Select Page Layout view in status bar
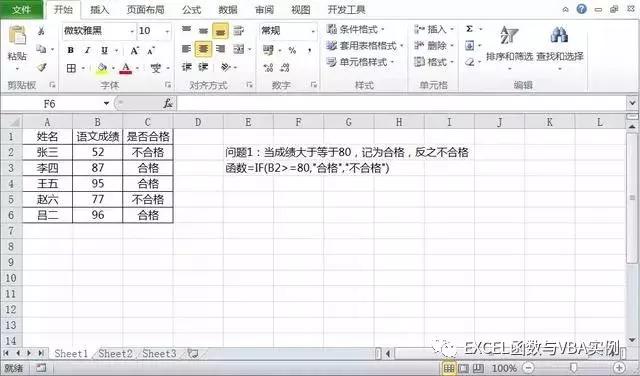 [464, 368]
